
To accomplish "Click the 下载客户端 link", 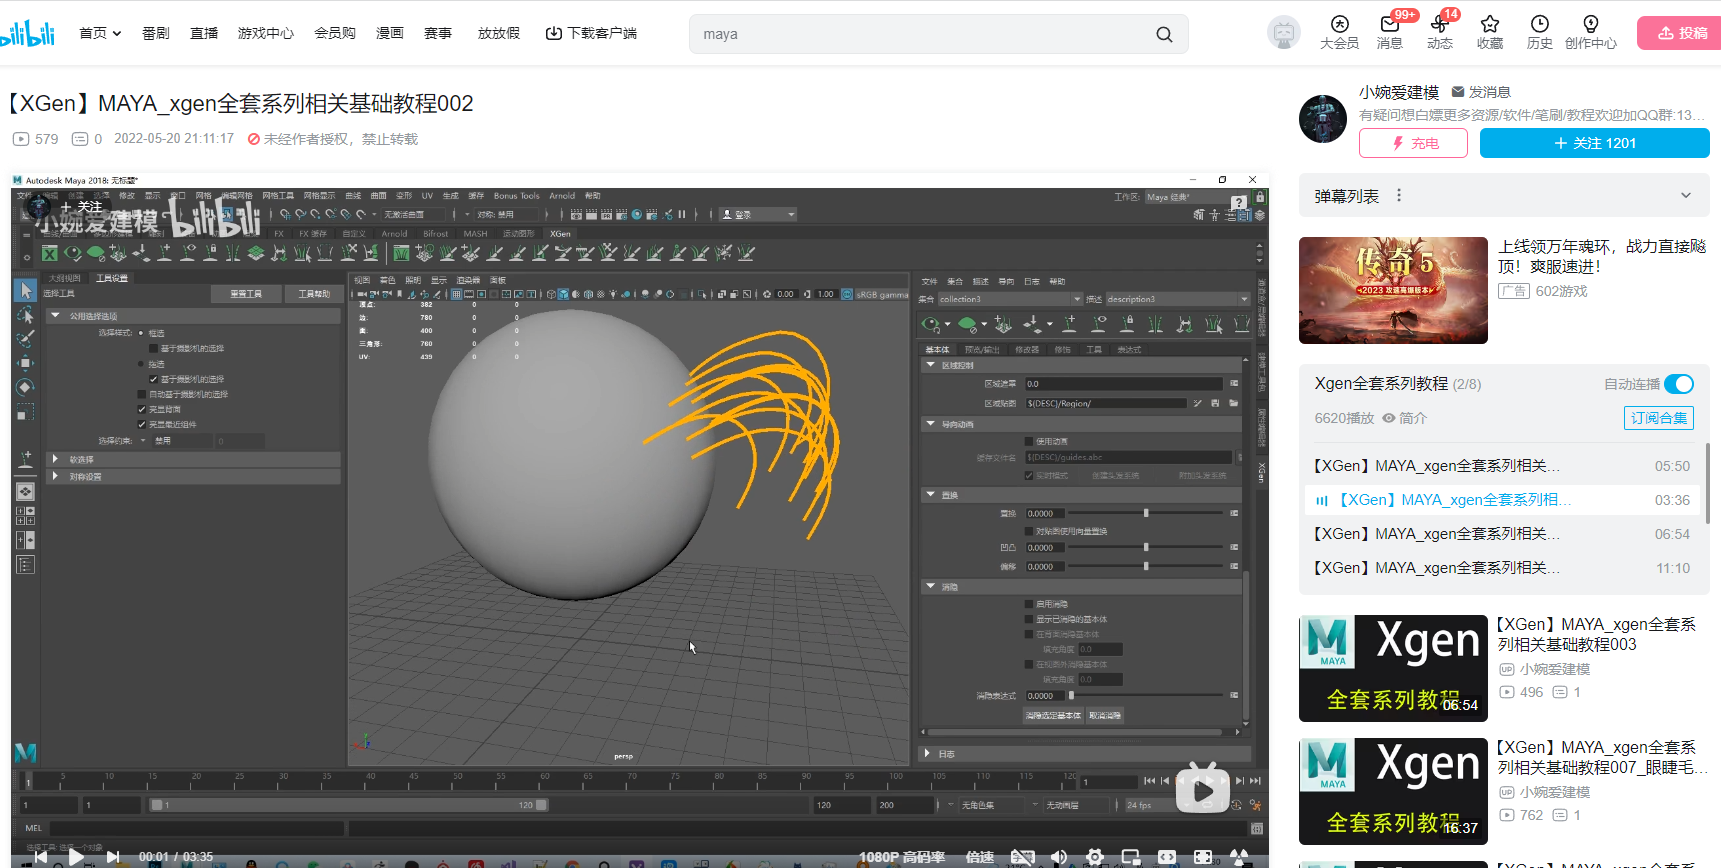I will tap(591, 33).
